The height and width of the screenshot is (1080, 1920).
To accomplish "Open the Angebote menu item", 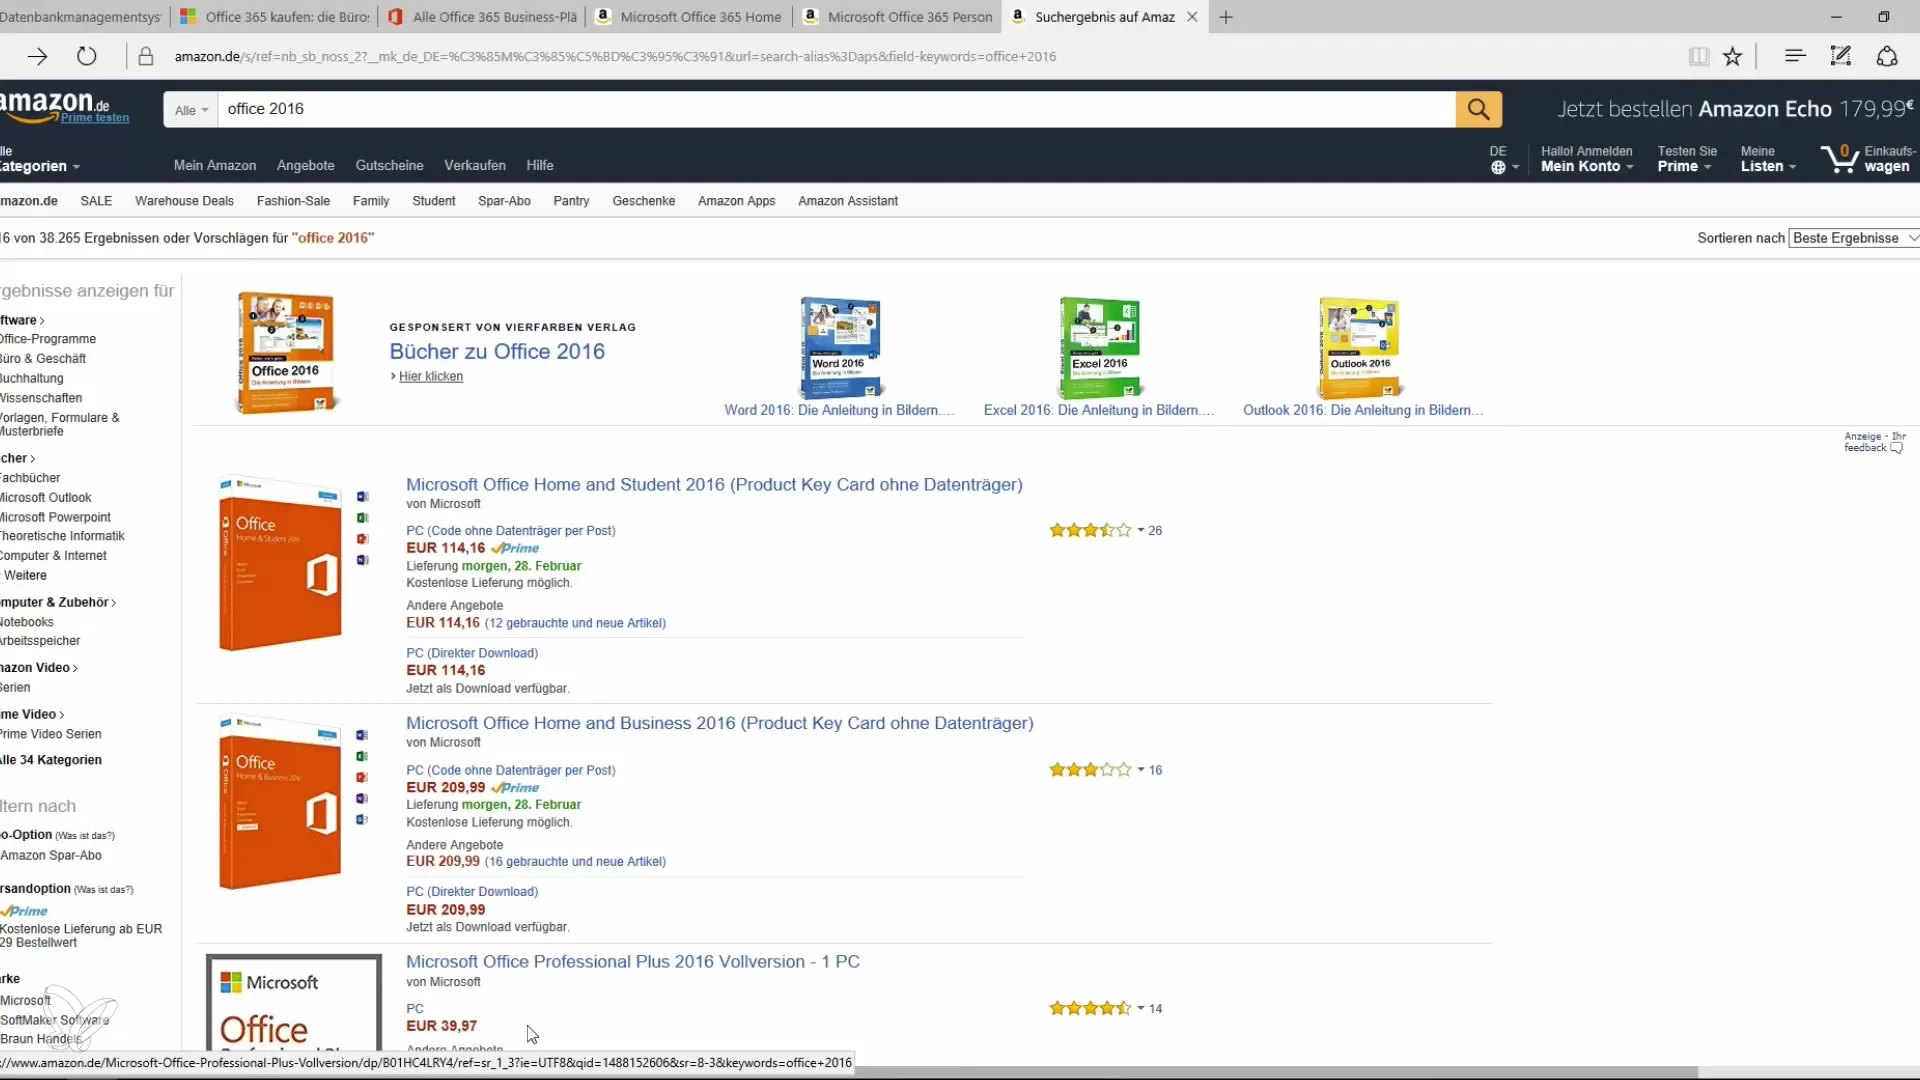I will (x=306, y=166).
